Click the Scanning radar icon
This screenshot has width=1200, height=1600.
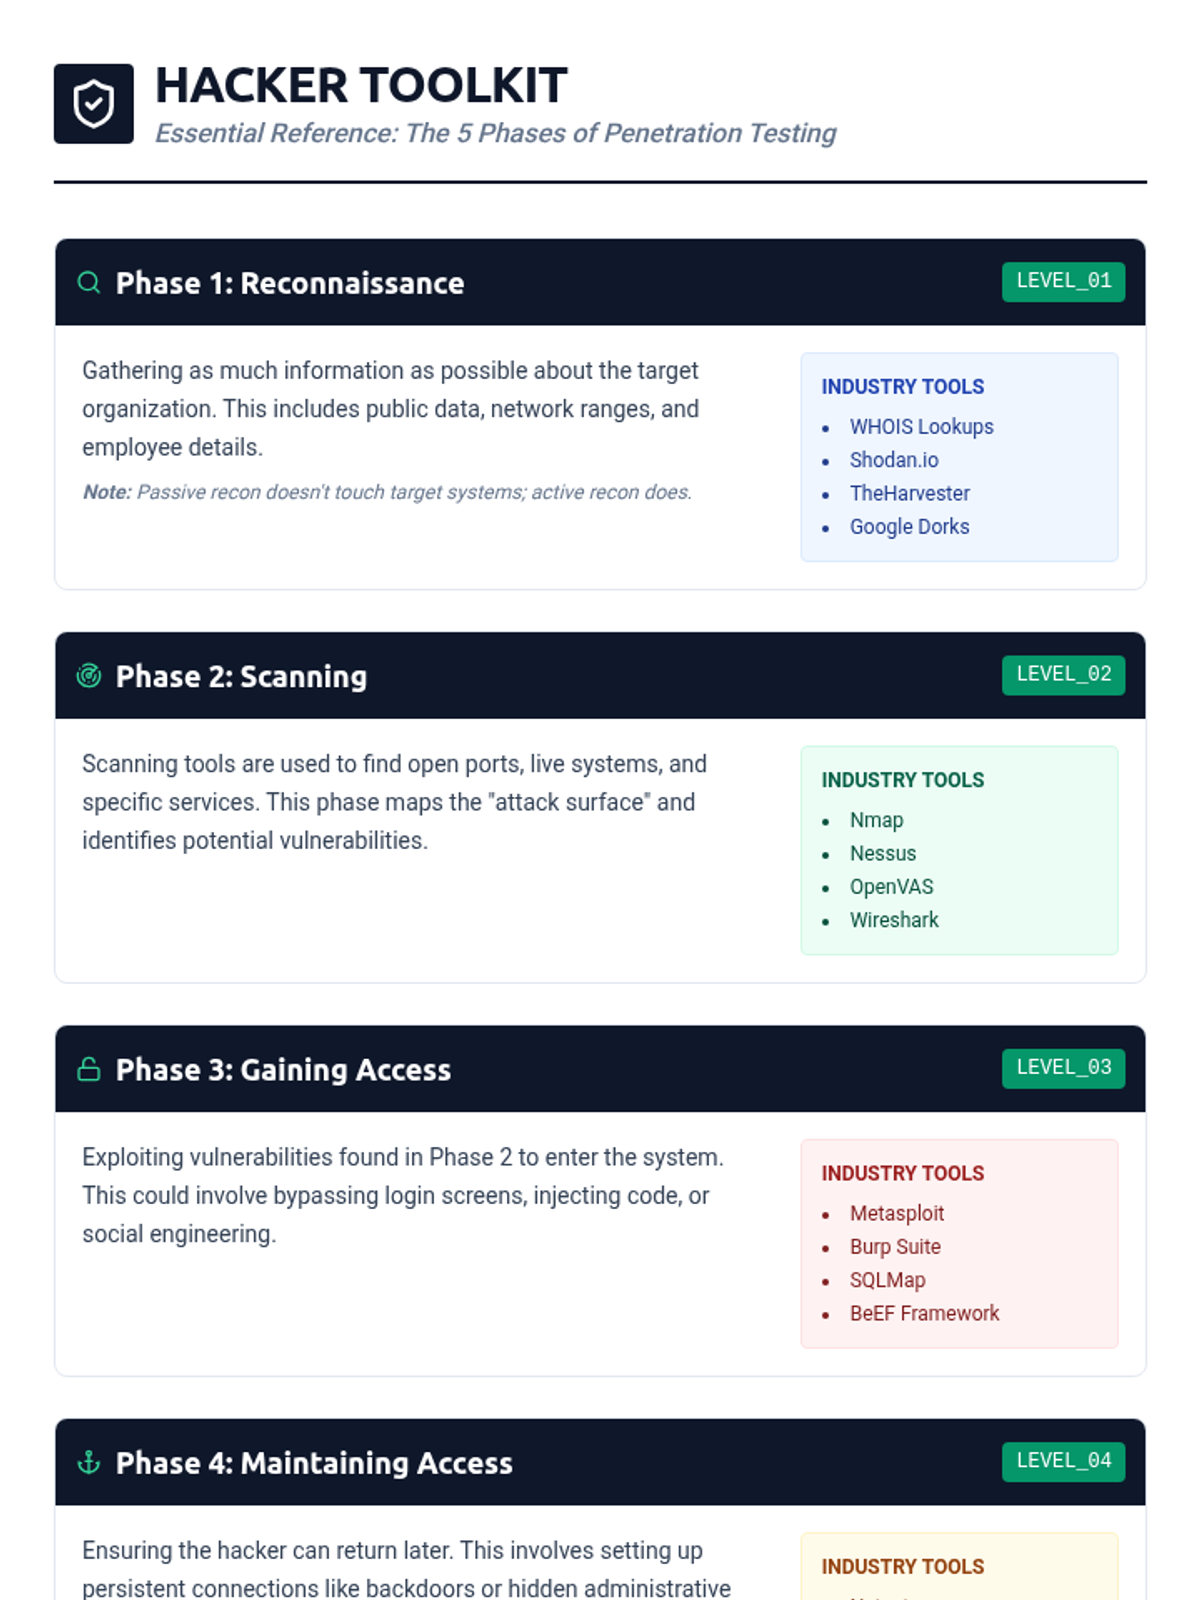click(89, 676)
